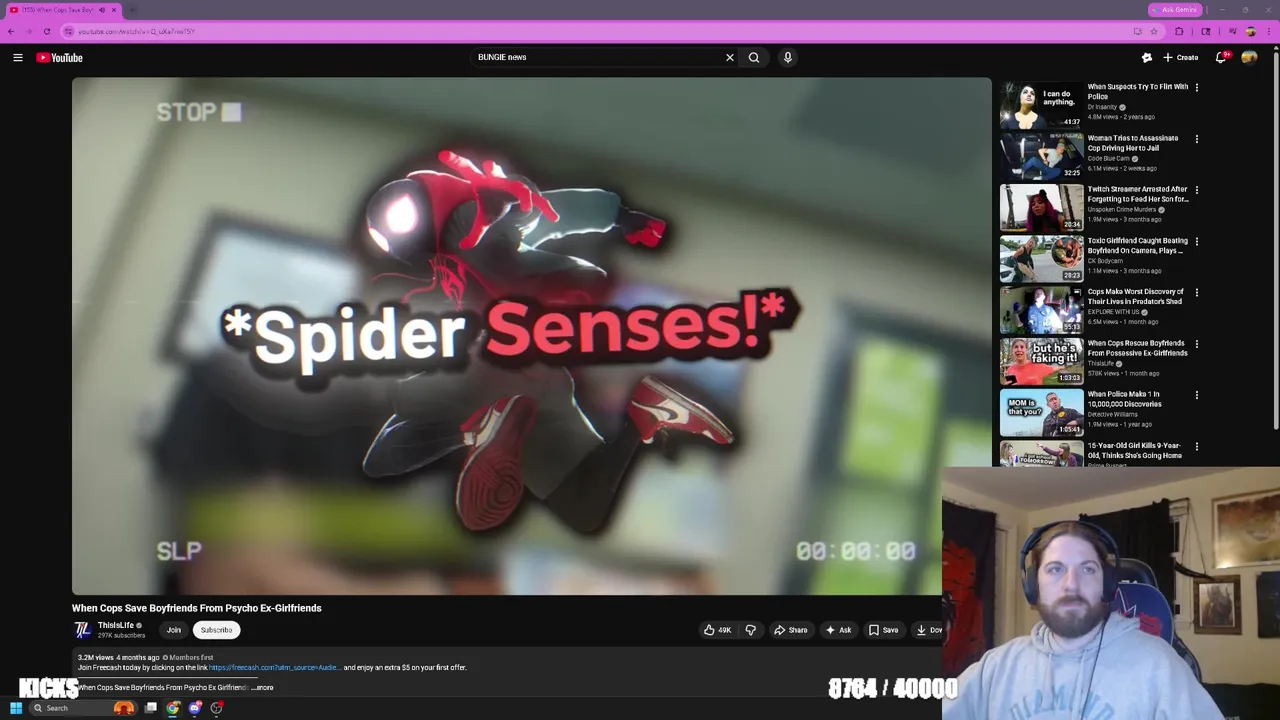Click the video title below the player
Image resolution: width=1280 pixels, height=720 pixels.
coord(197,608)
